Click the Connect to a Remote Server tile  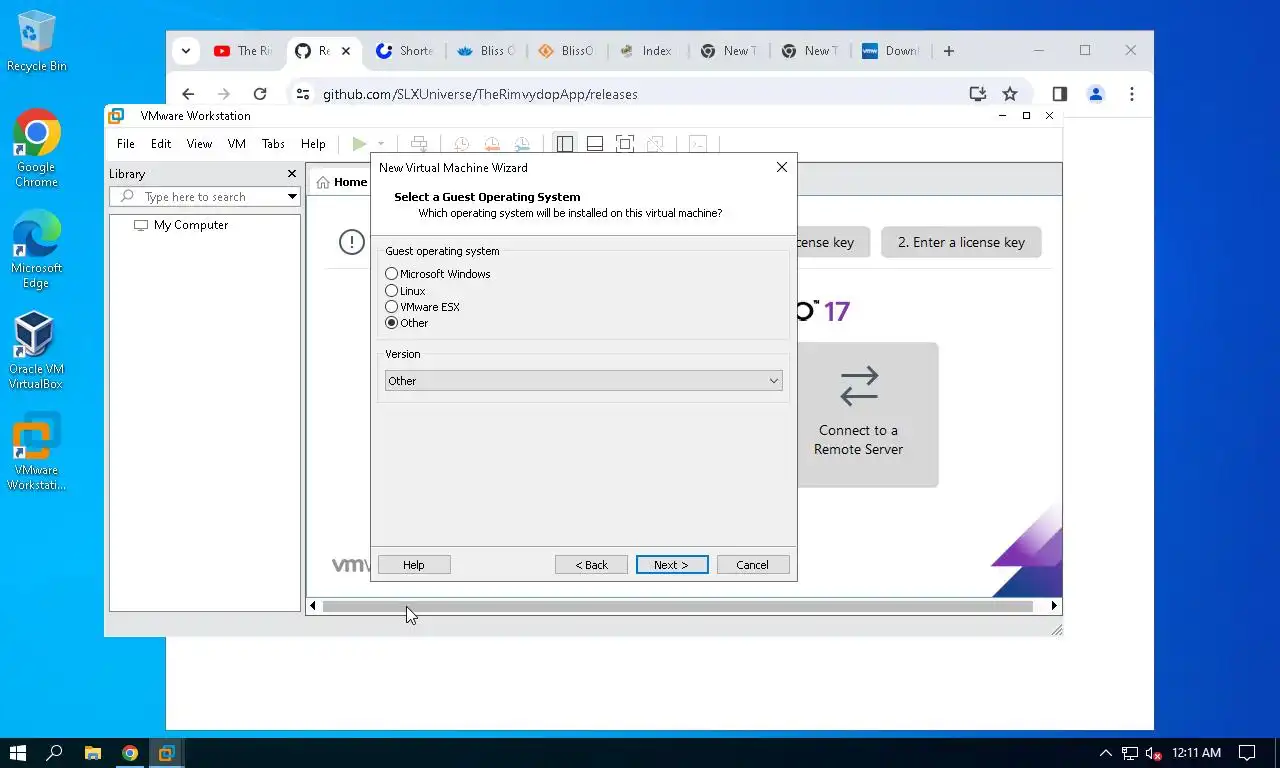click(858, 414)
